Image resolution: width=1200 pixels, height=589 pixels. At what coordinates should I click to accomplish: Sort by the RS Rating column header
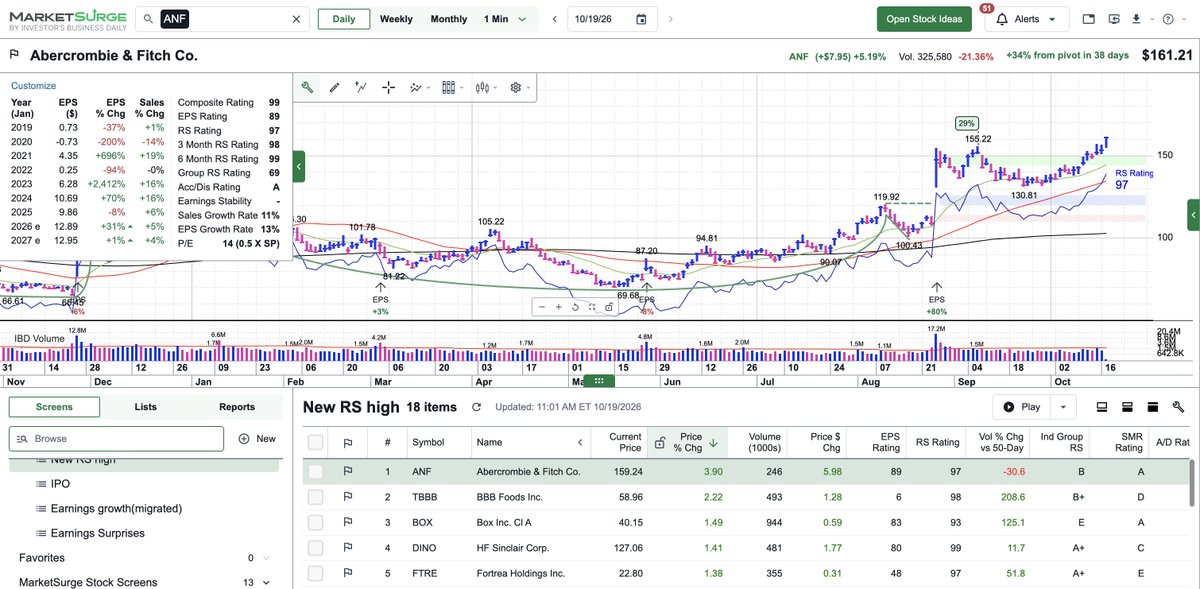click(938, 442)
